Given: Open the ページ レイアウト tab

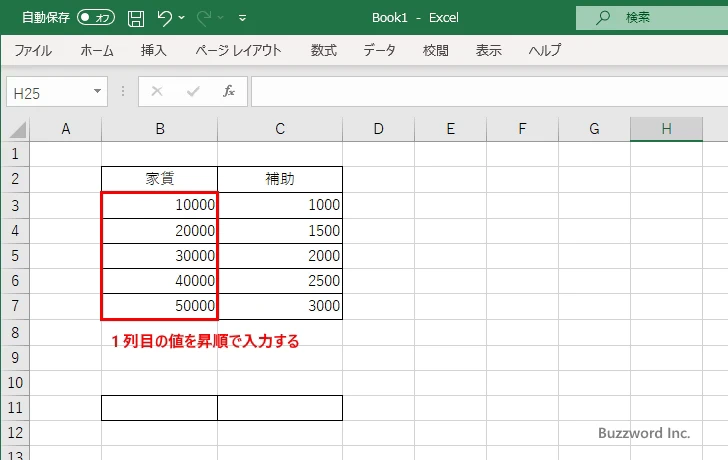Looking at the screenshot, I should 238,50.
